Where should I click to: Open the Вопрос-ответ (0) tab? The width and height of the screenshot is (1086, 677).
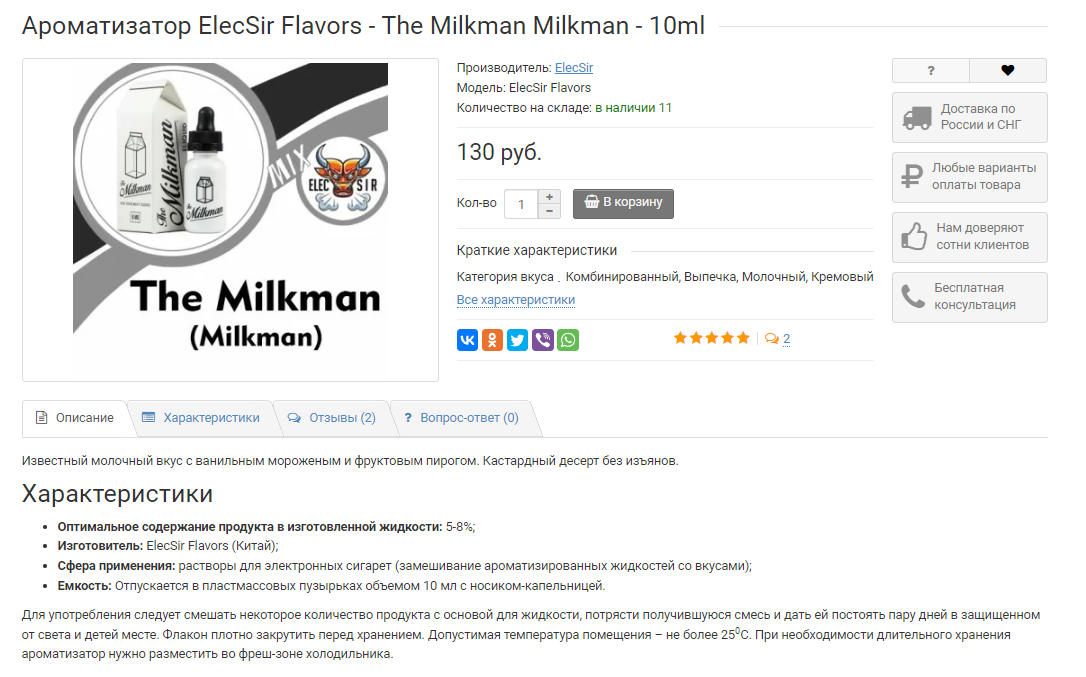[461, 419]
